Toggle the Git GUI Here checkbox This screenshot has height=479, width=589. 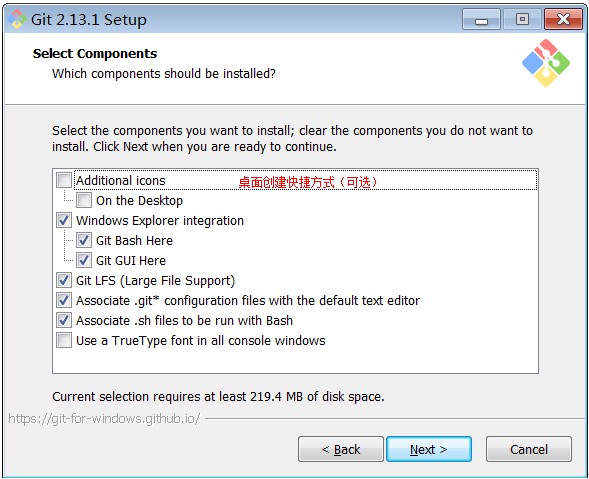pyautogui.click(x=84, y=260)
